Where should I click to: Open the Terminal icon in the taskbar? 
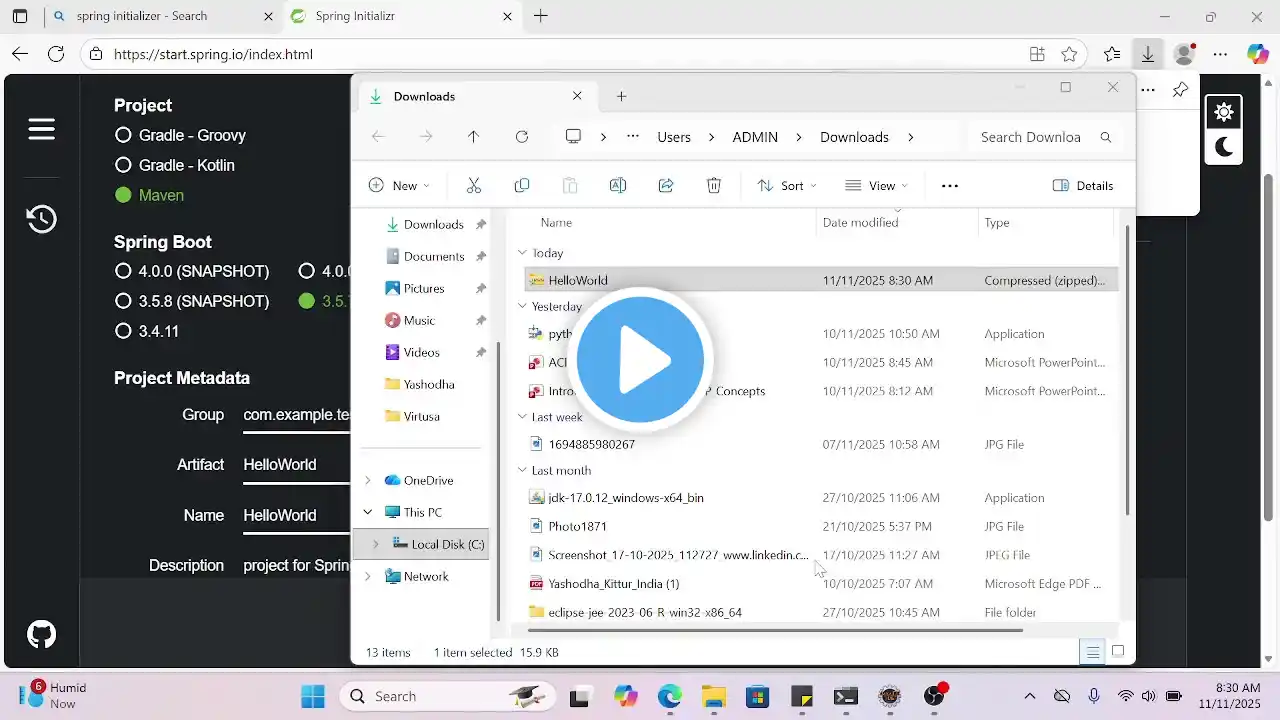pos(846,696)
